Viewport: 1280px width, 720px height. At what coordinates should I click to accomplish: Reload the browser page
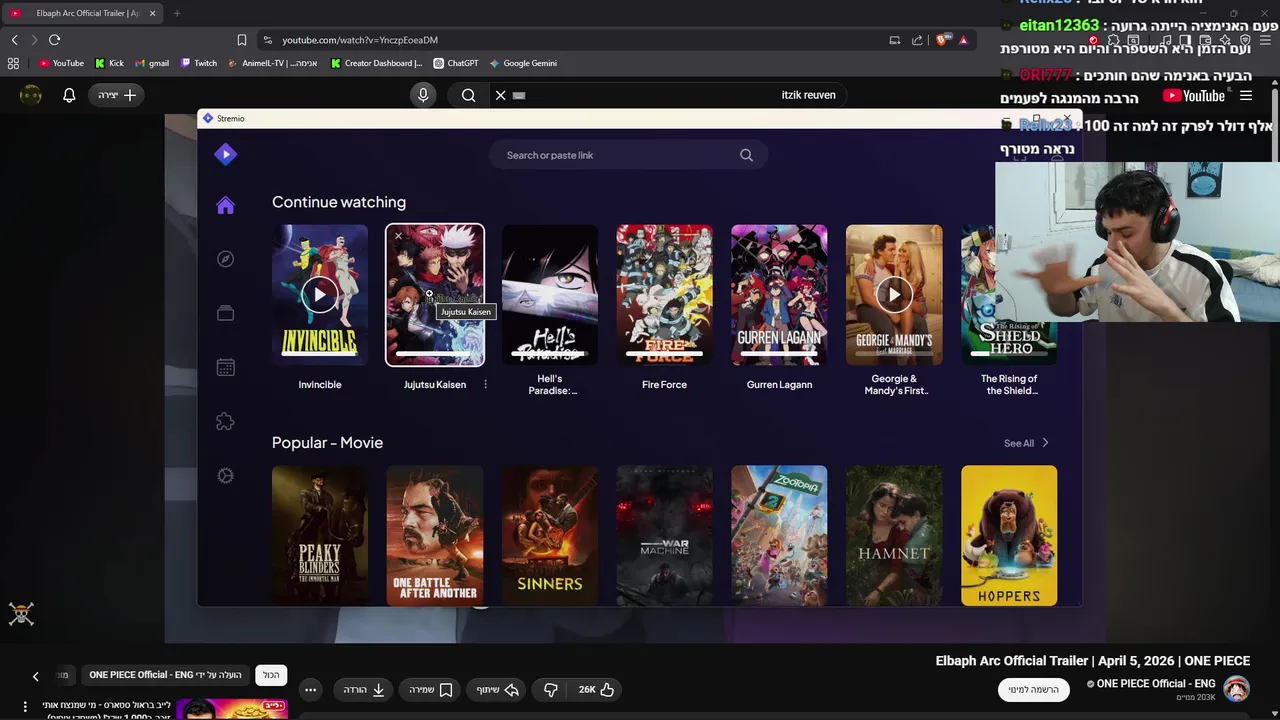54,40
